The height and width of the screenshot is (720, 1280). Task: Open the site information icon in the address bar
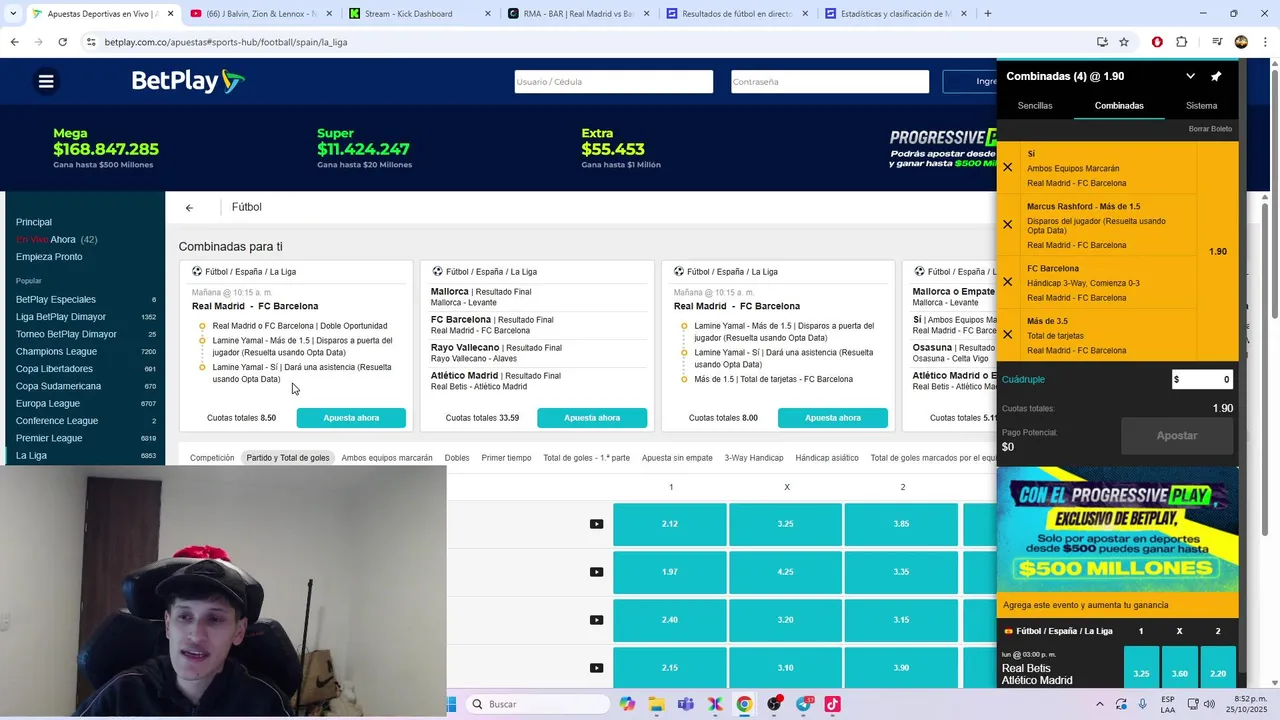click(90, 42)
